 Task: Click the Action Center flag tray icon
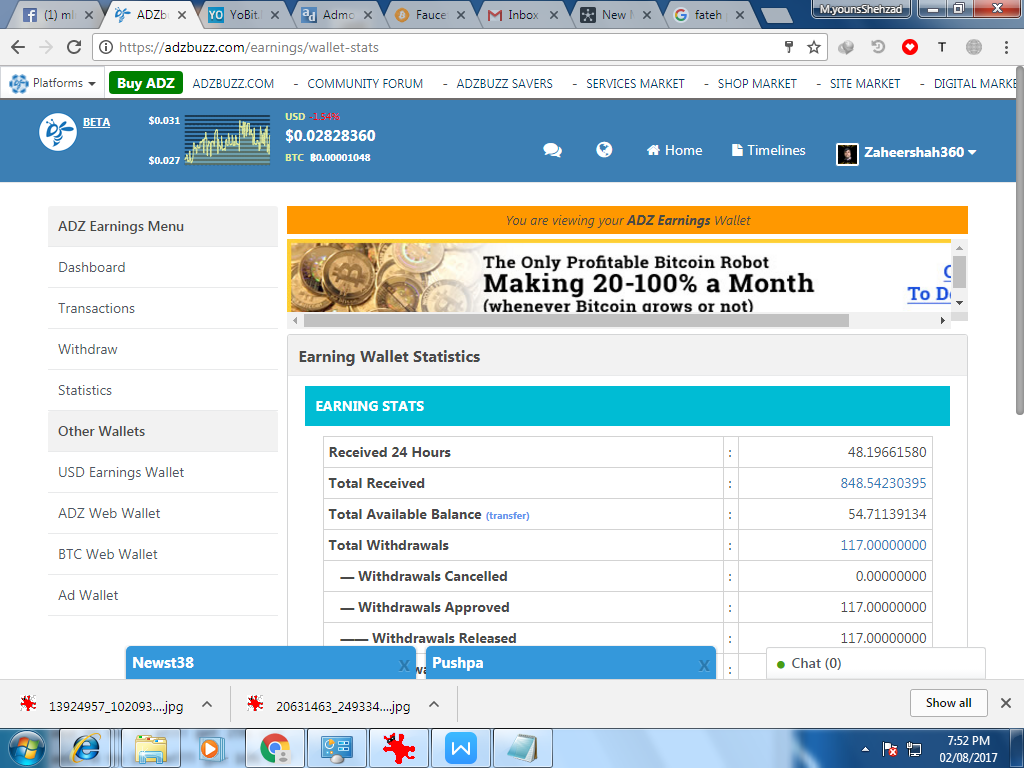[889, 748]
